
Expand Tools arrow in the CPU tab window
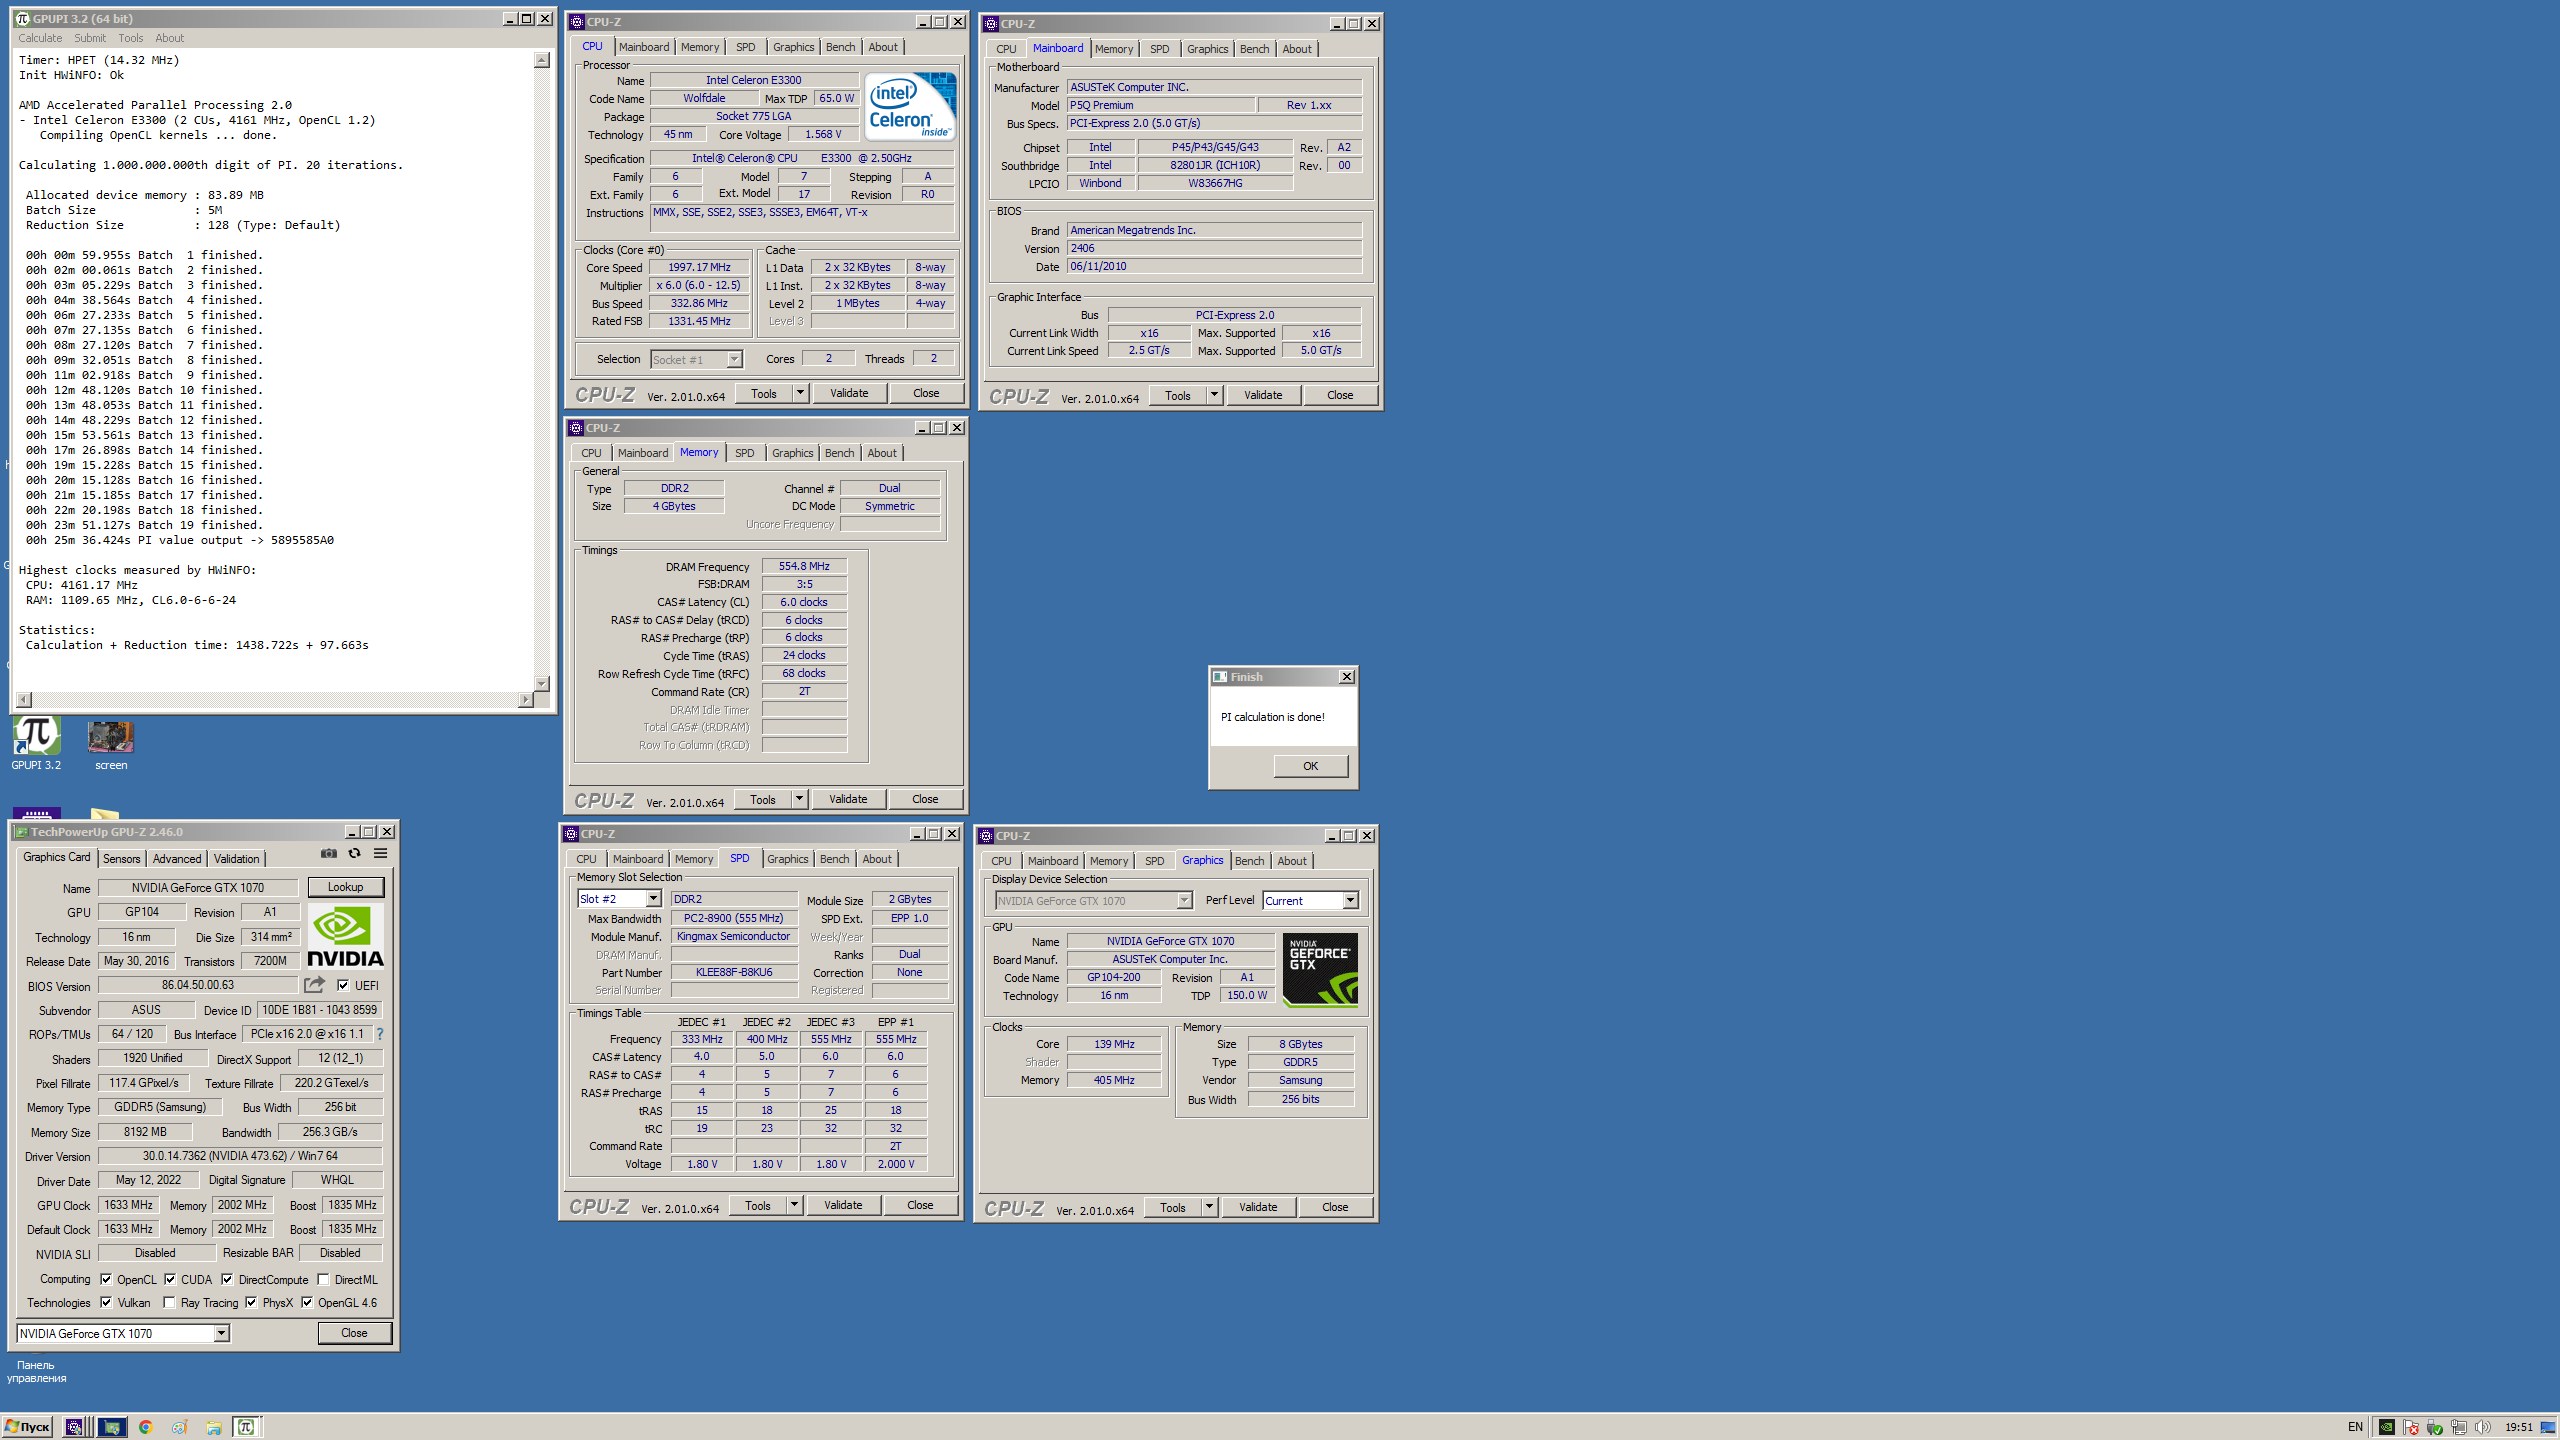coord(800,393)
